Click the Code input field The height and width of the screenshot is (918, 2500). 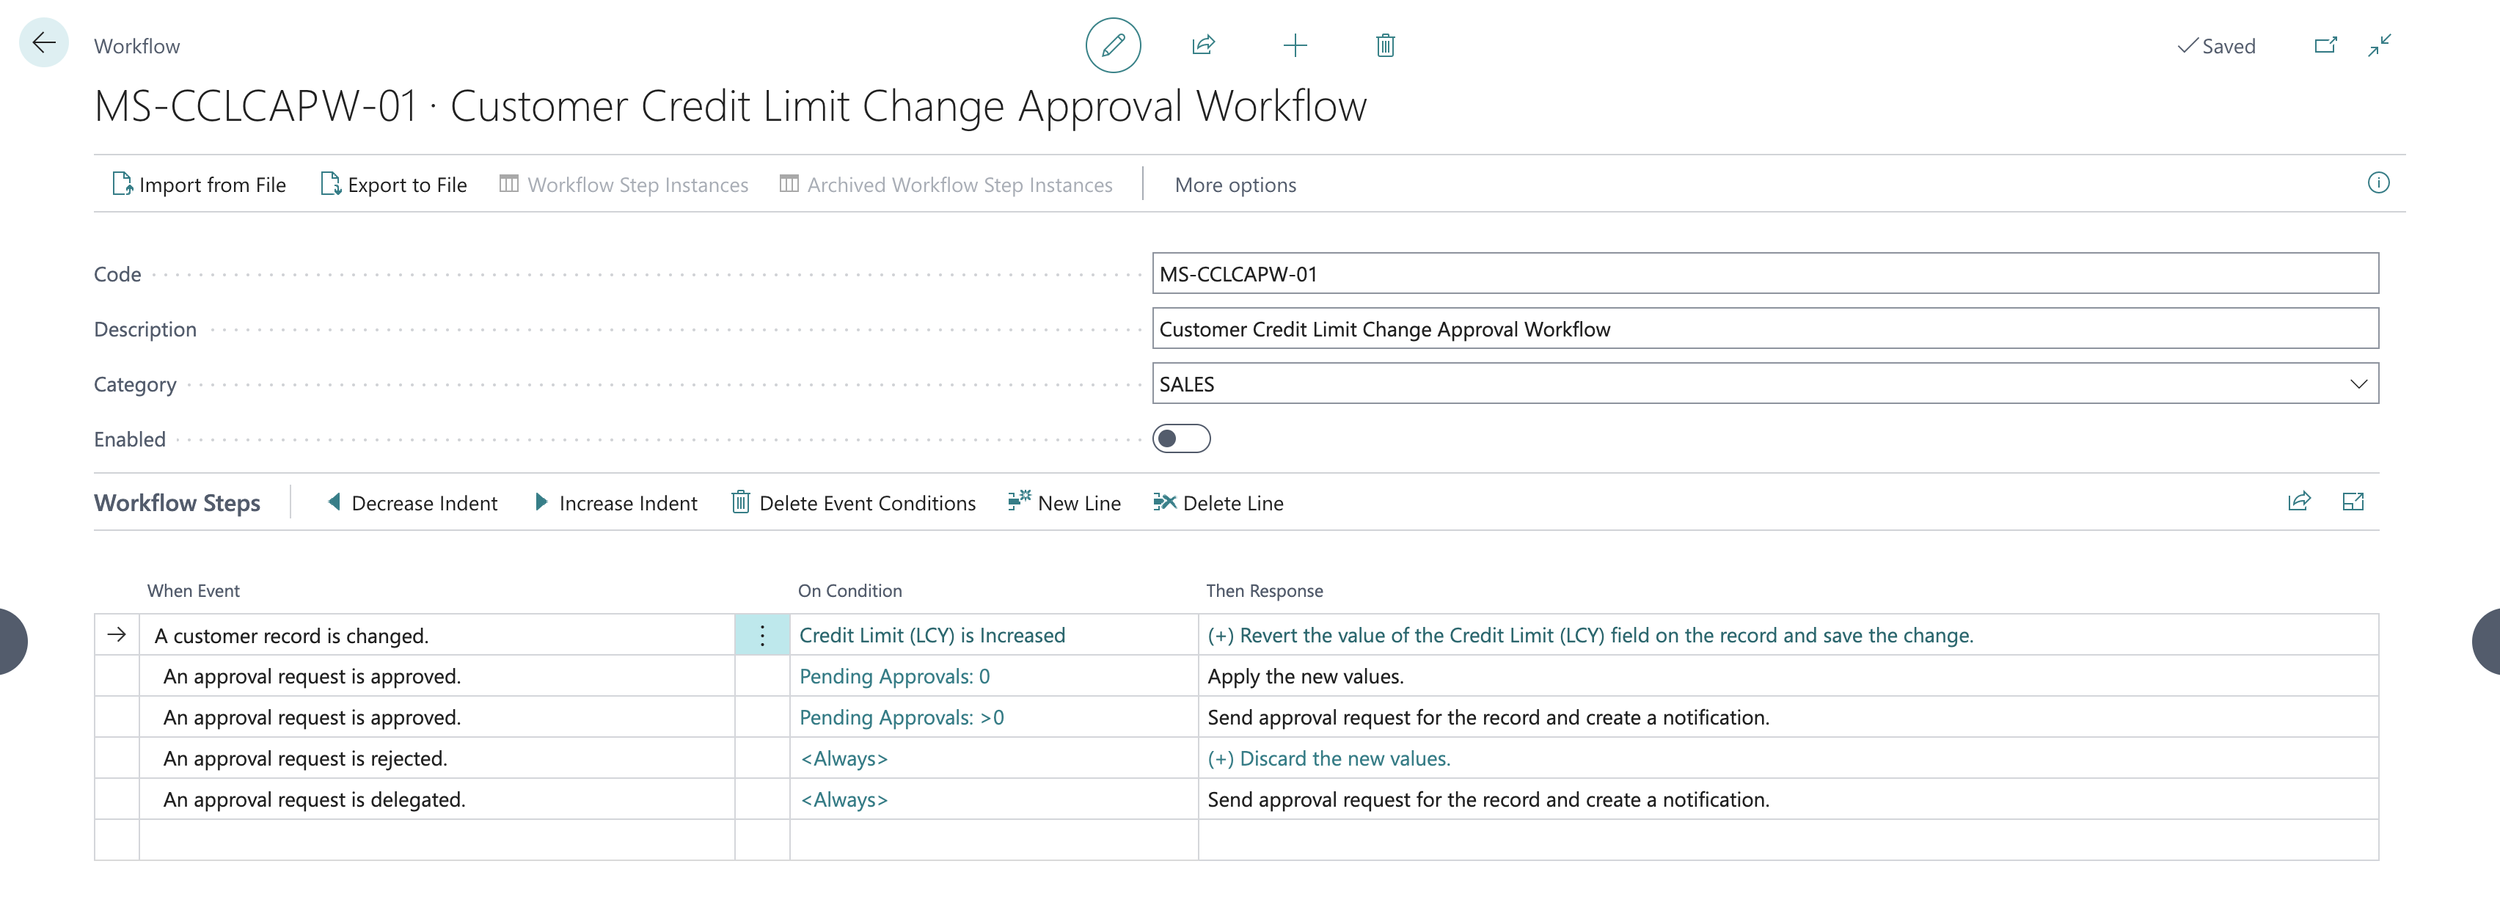point(1765,274)
